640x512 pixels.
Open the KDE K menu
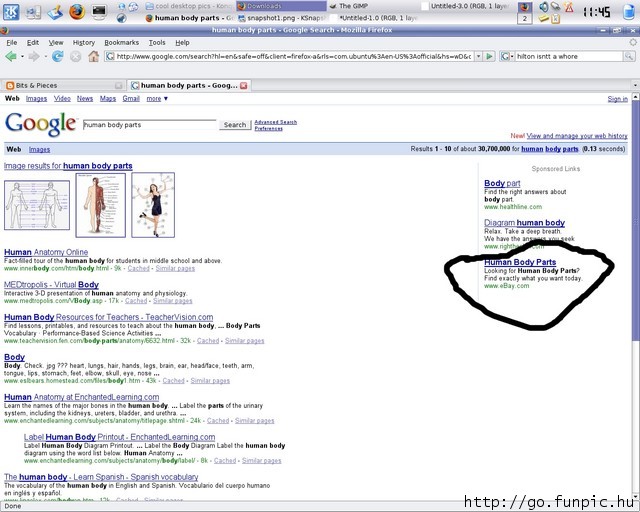click(x=11, y=11)
